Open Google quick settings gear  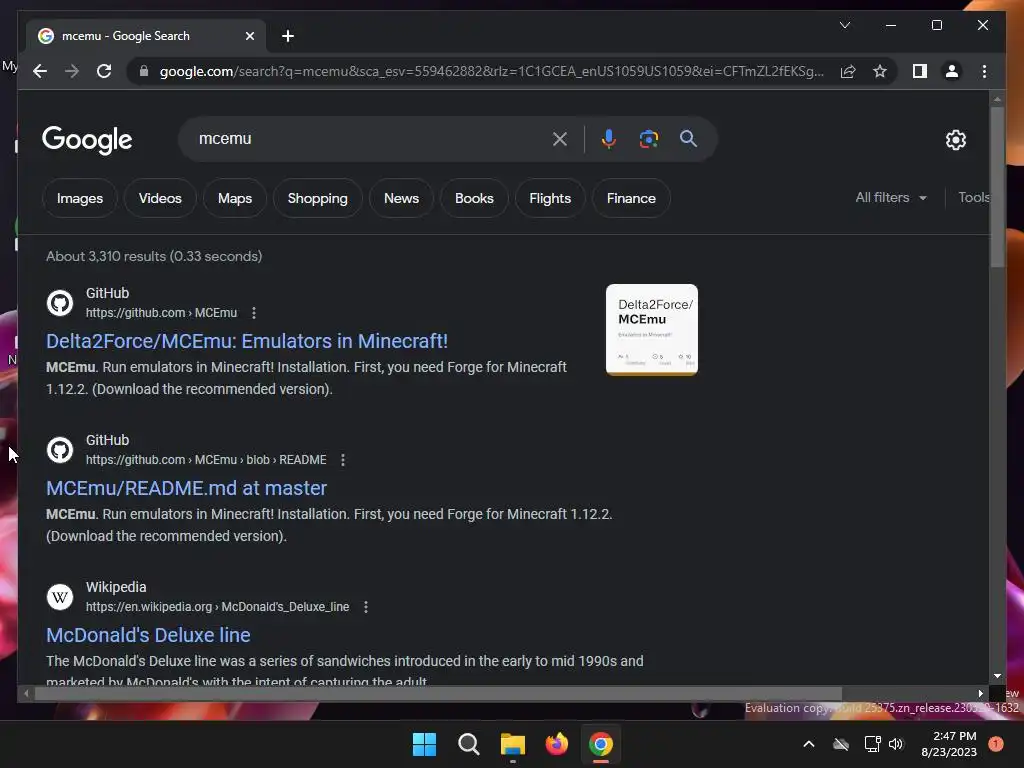click(x=955, y=140)
